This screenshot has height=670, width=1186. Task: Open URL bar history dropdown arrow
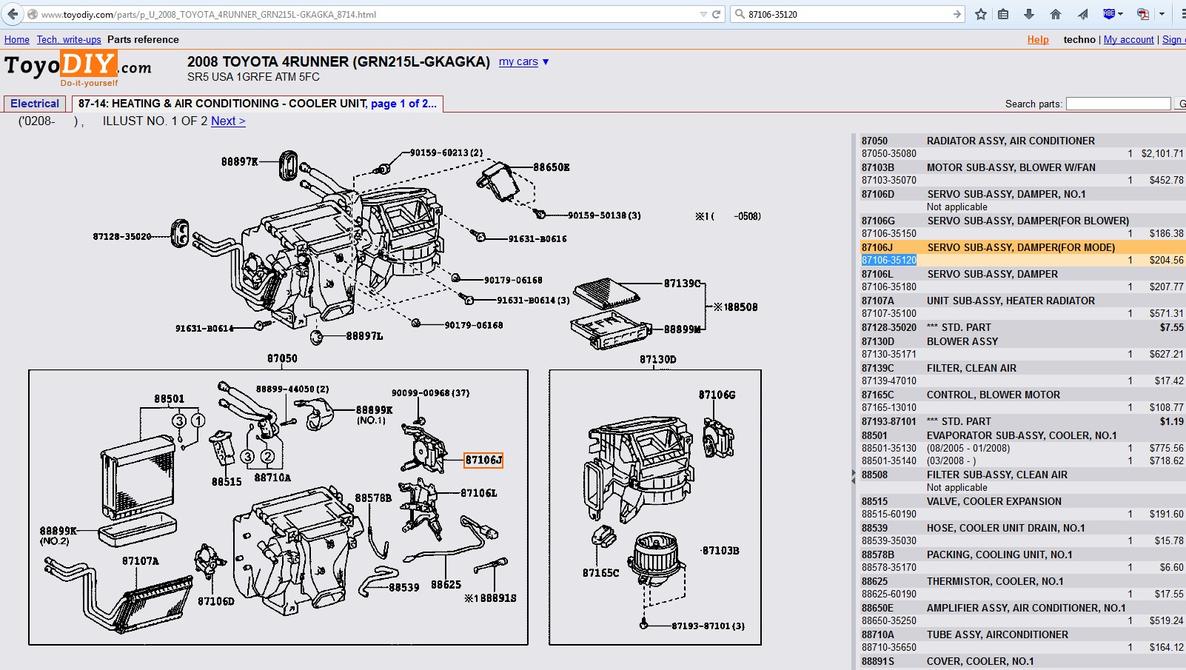coord(703,14)
